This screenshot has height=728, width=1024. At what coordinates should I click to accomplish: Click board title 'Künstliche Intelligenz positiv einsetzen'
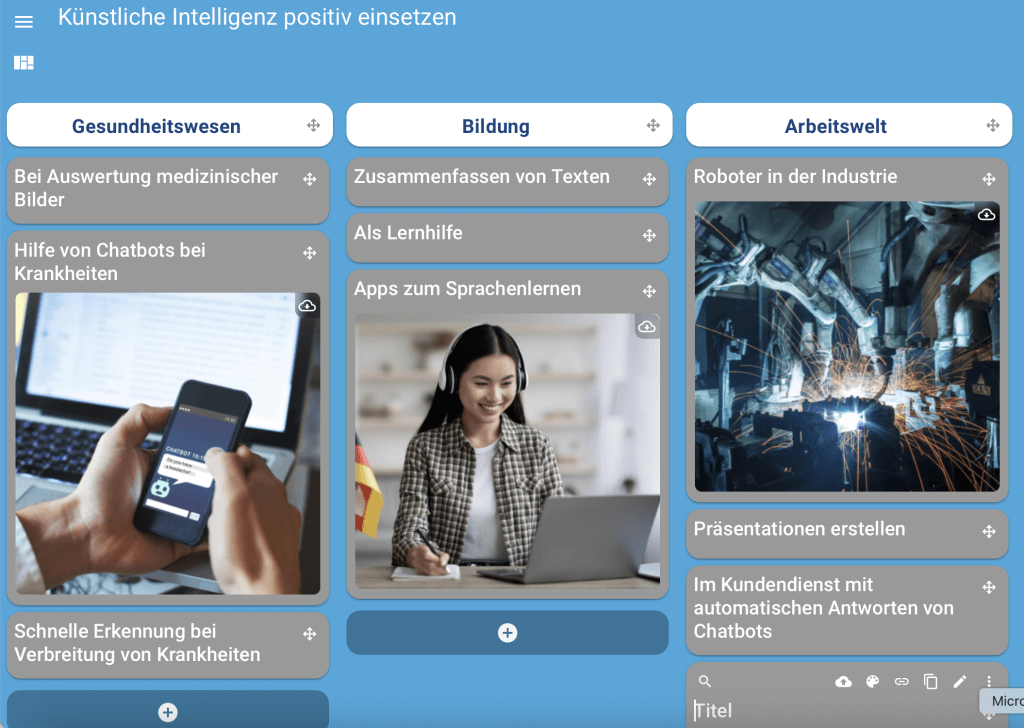click(x=257, y=18)
